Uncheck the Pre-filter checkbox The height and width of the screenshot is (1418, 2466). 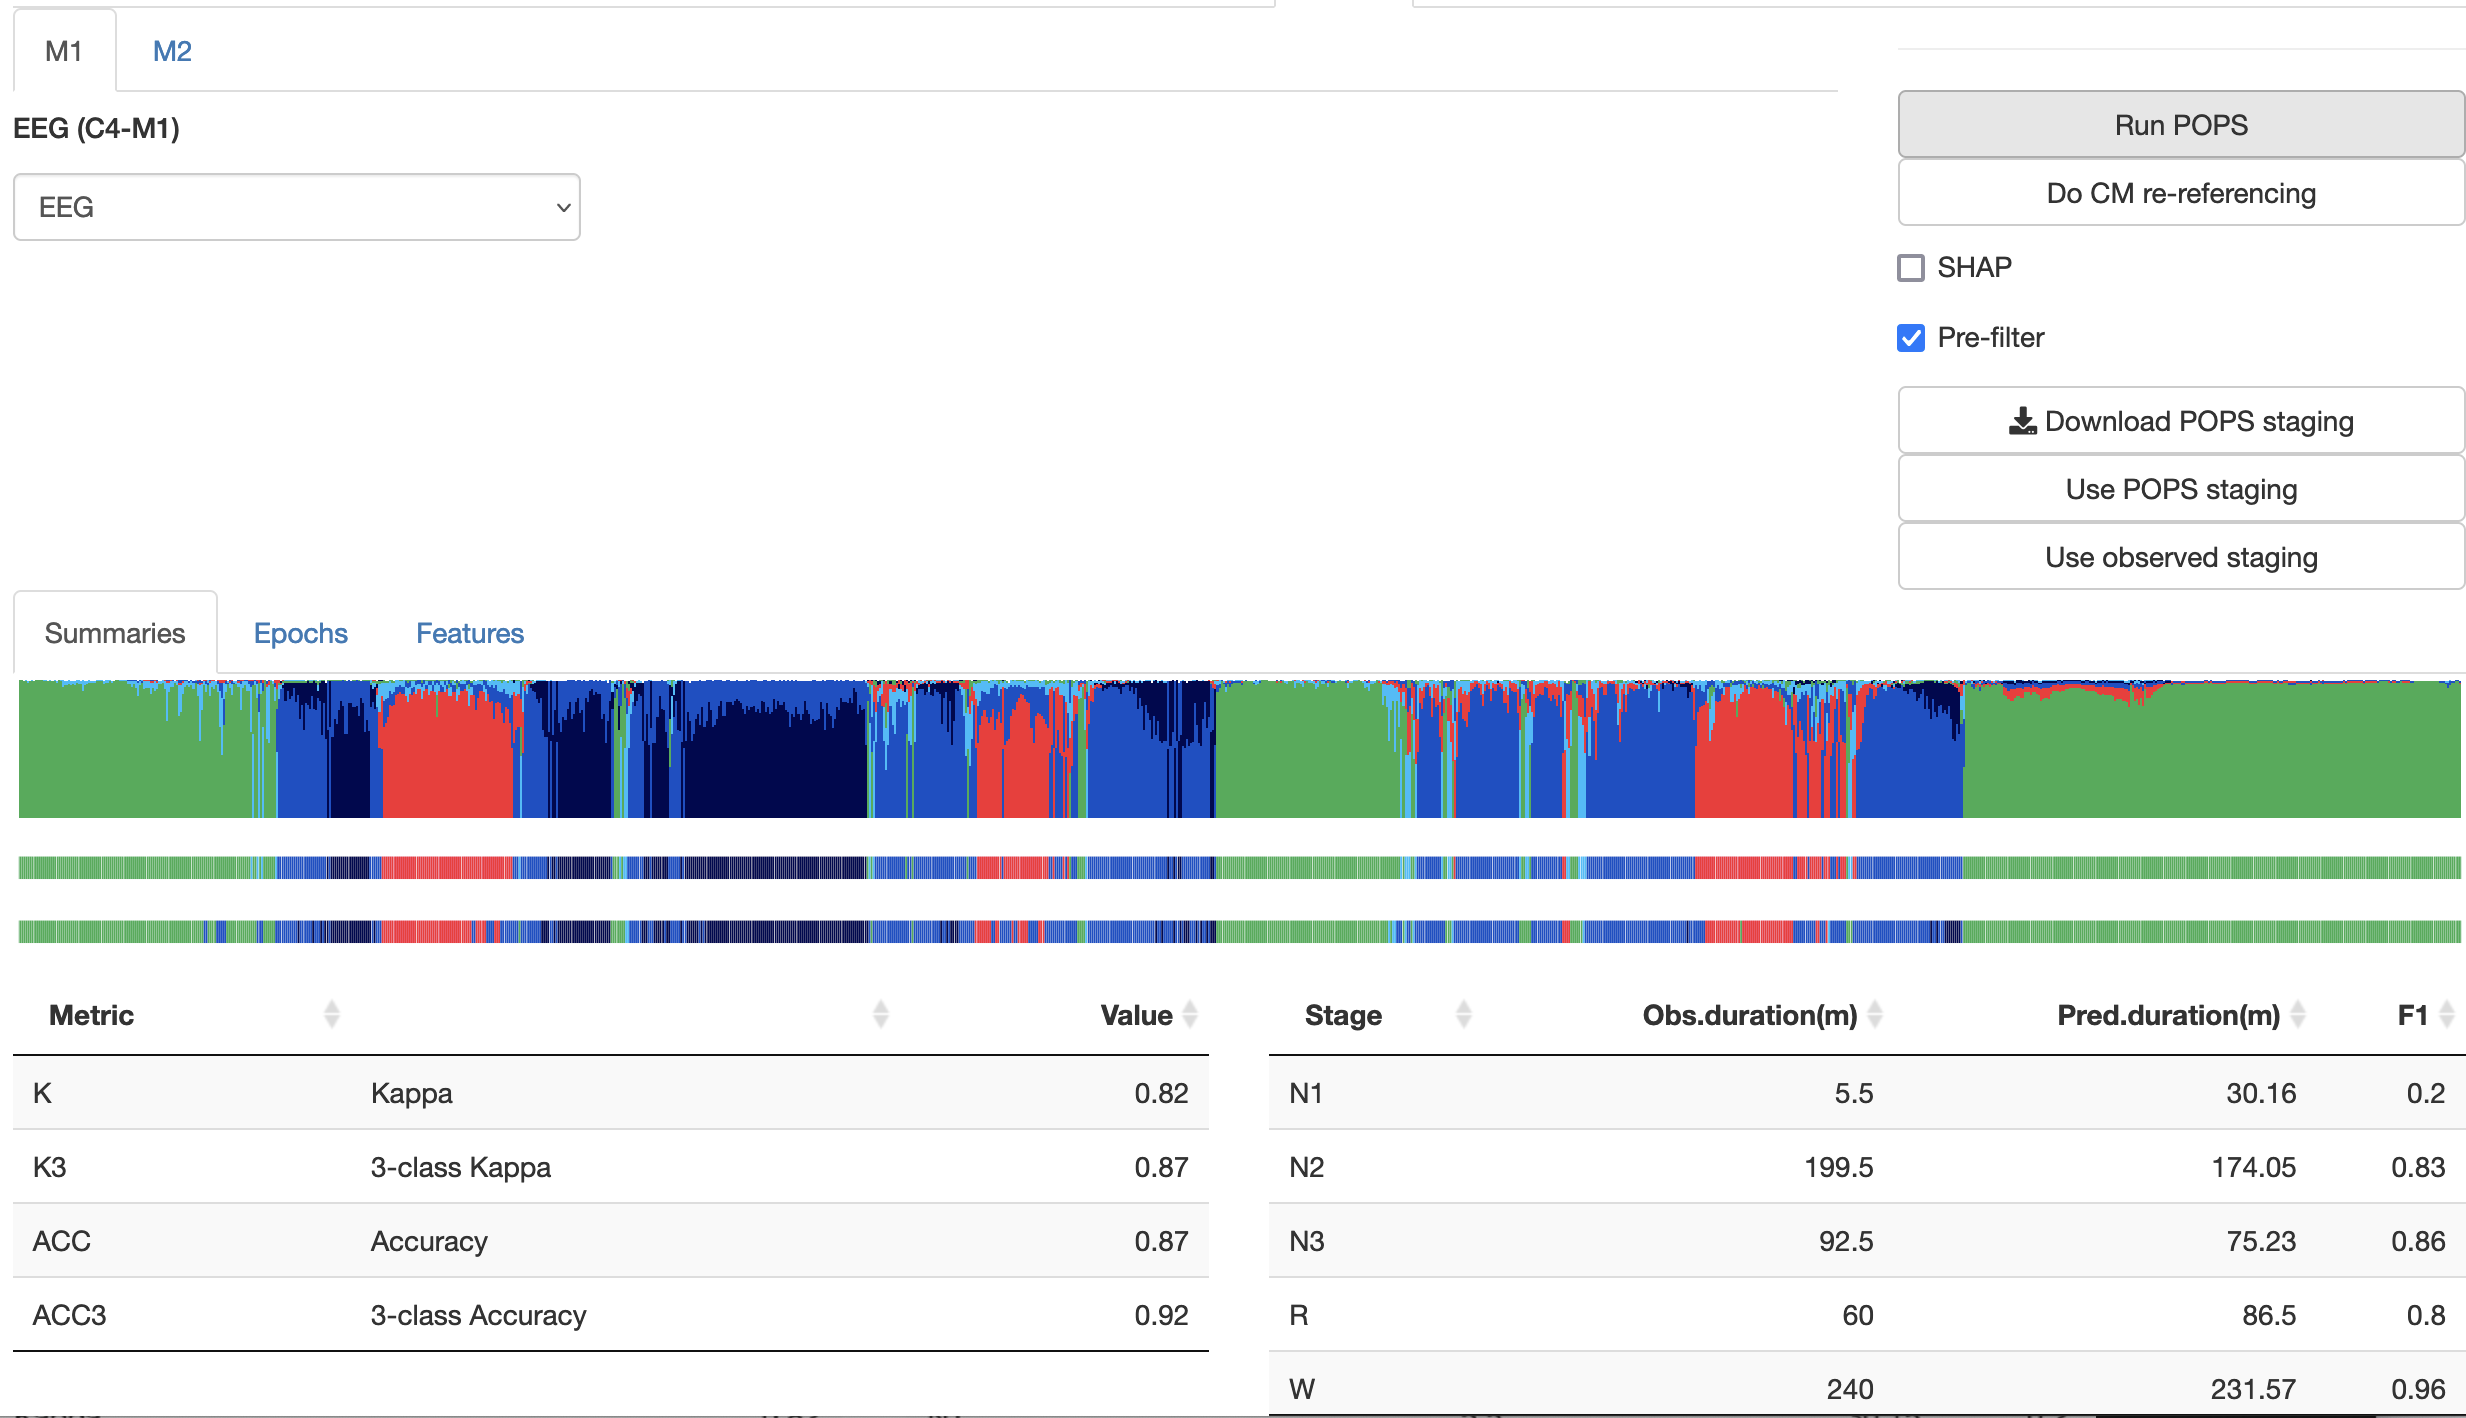pos(1911,338)
